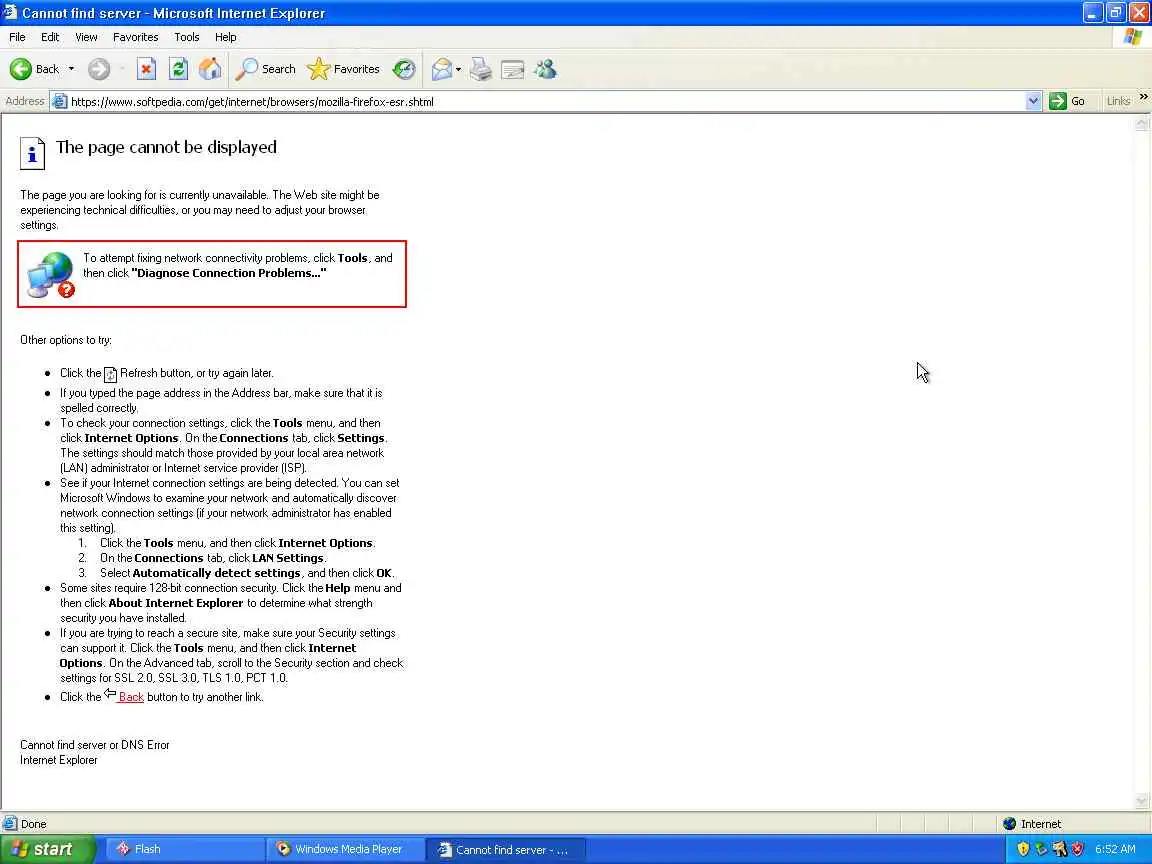The image size is (1152, 864).
Task: Click vertical scrollbar down arrow
Action: pyautogui.click(x=1142, y=800)
